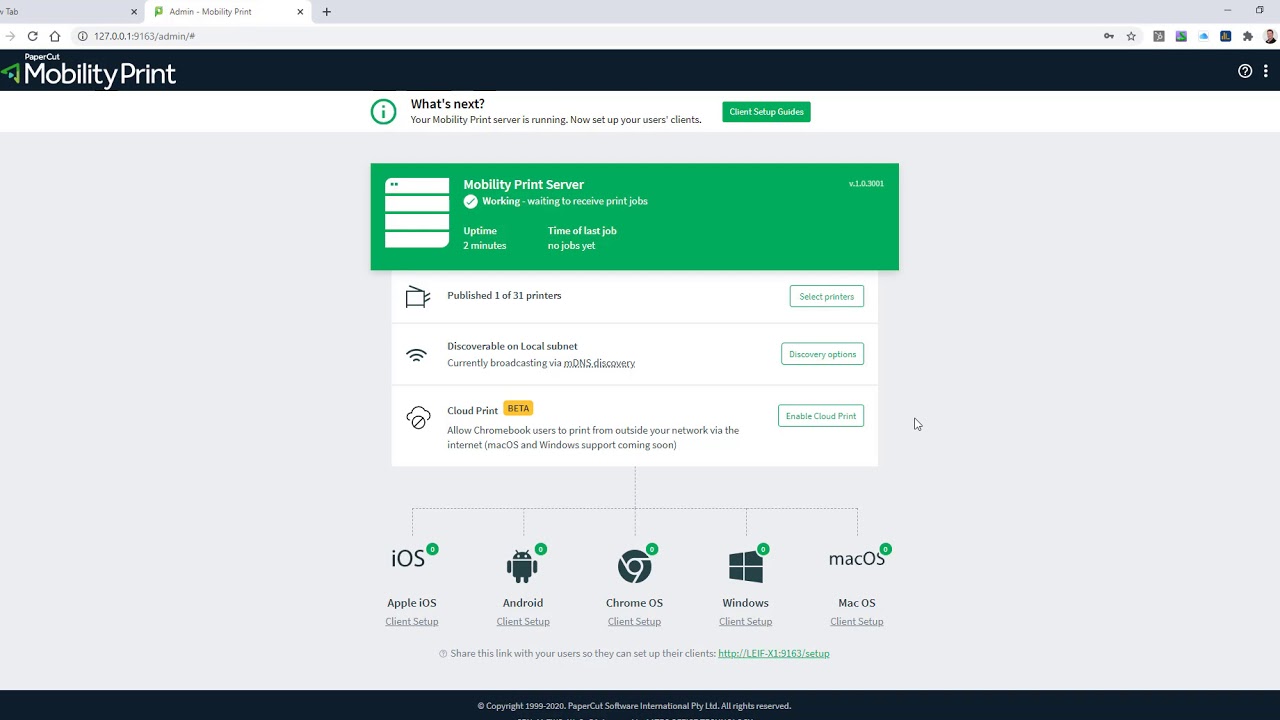This screenshot has height=720, width=1280.
Task: Open the Mobility Print help icon
Action: tap(1245, 71)
